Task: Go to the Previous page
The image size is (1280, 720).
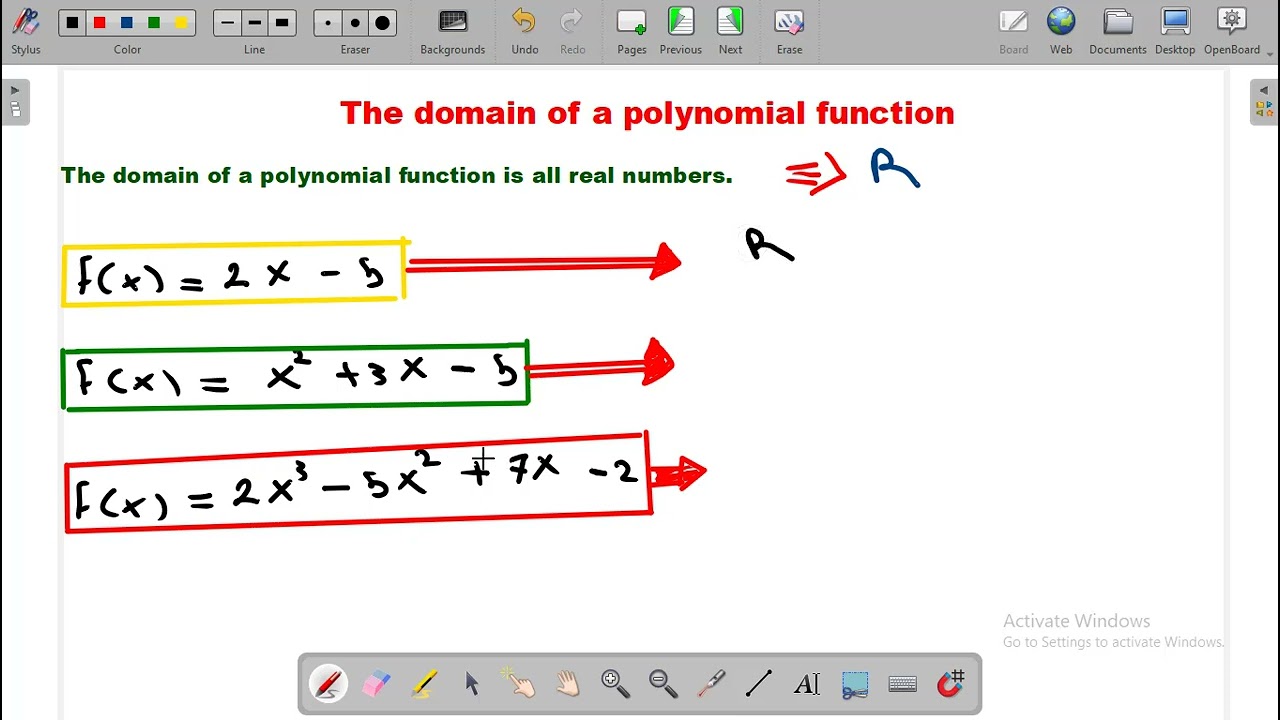Action: (680, 31)
